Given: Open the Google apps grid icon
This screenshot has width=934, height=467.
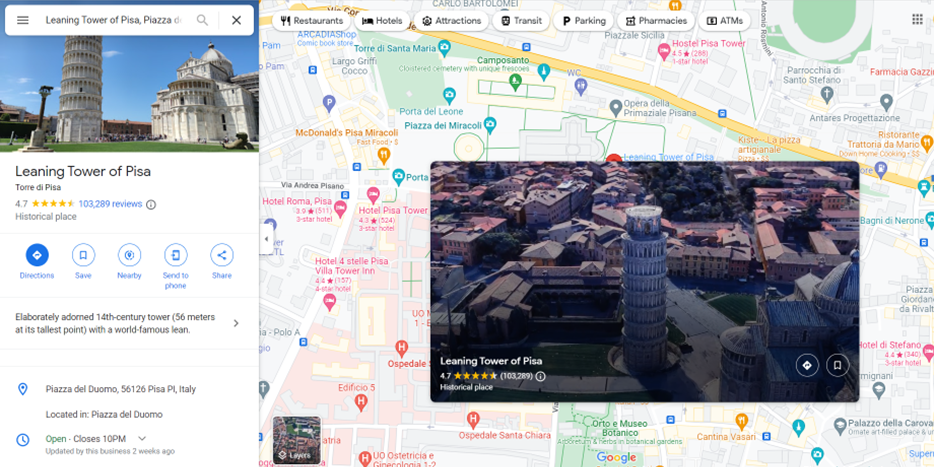Looking at the screenshot, I should coord(917,20).
